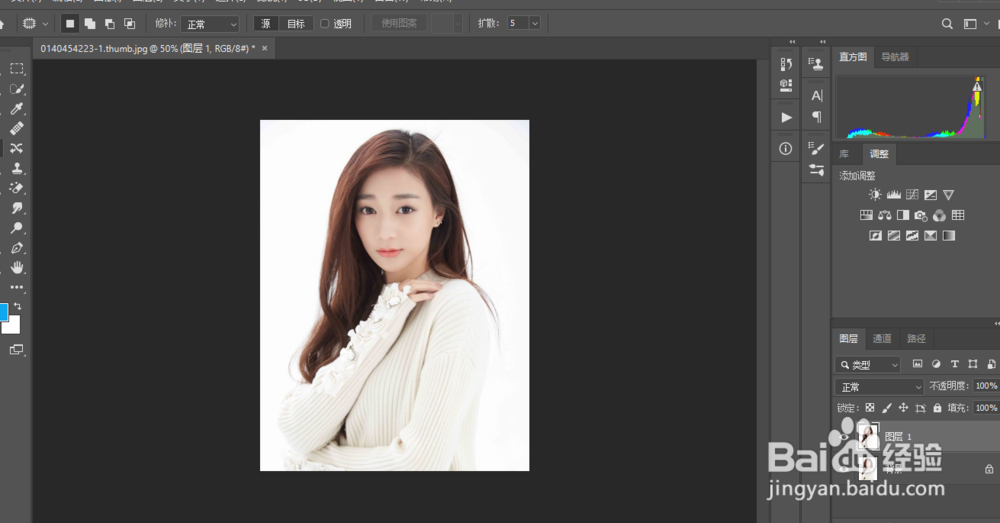Select the 目标 (Destination) patch option
This screenshot has height=523, width=1000.
point(296,24)
